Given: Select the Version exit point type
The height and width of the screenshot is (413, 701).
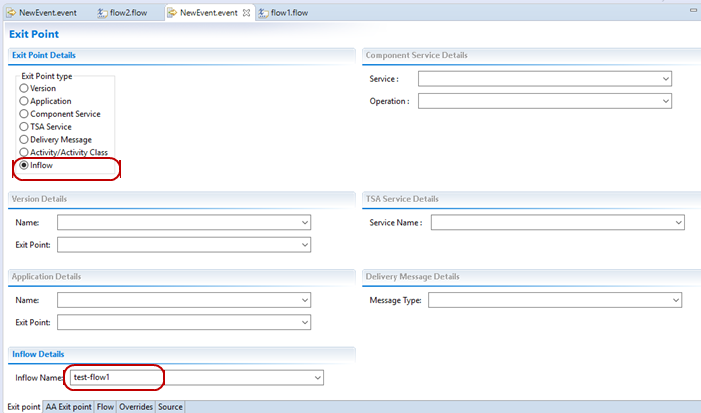Looking at the screenshot, I should click(24, 88).
